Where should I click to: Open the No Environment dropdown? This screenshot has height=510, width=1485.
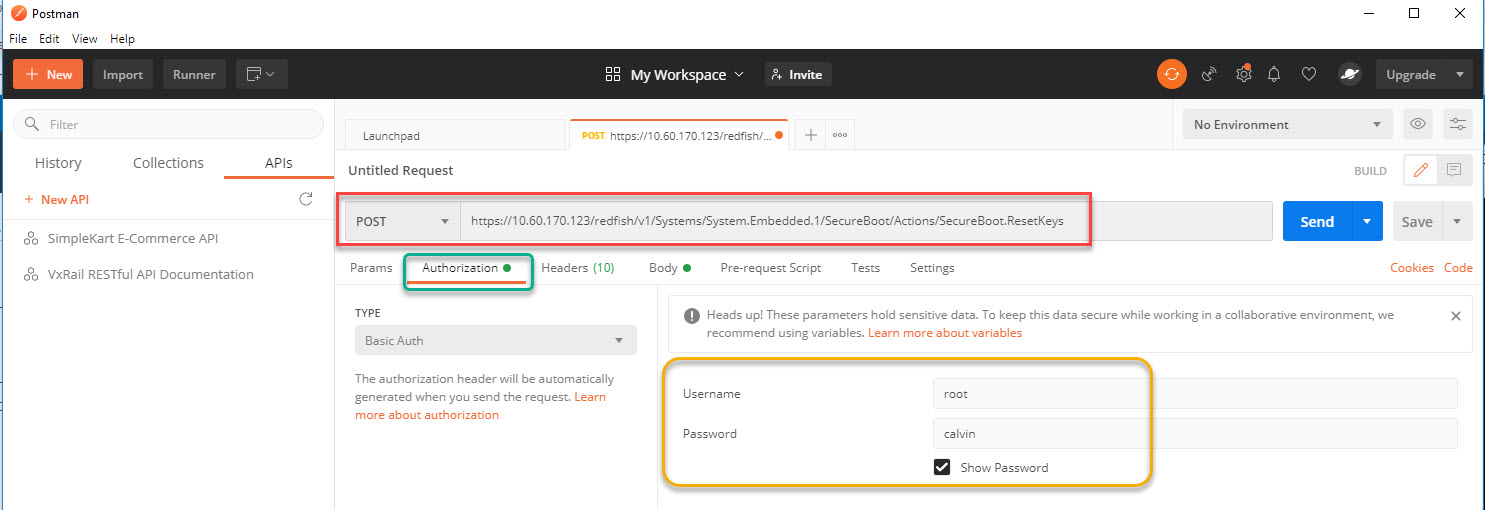click(1286, 125)
